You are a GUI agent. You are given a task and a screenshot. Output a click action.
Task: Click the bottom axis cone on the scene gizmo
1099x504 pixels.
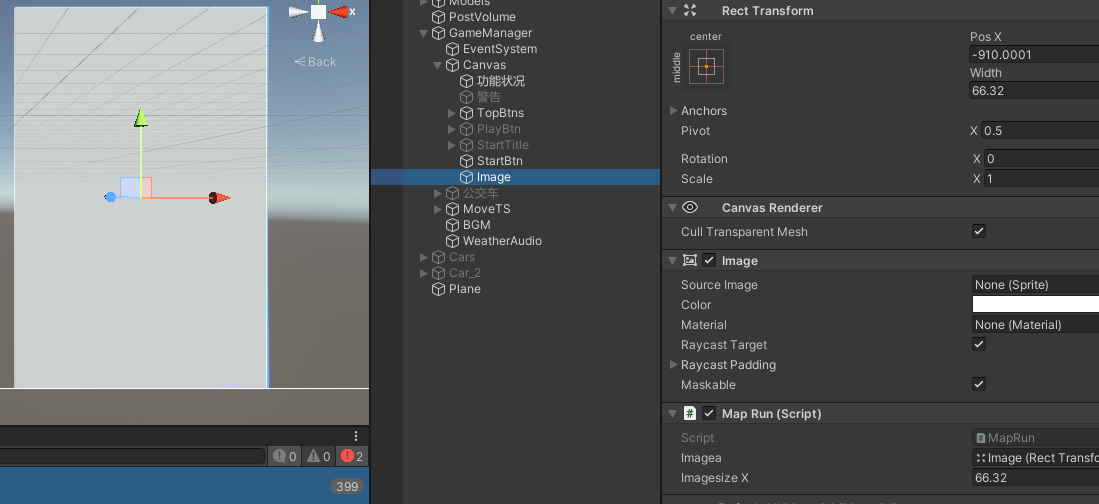[x=319, y=32]
